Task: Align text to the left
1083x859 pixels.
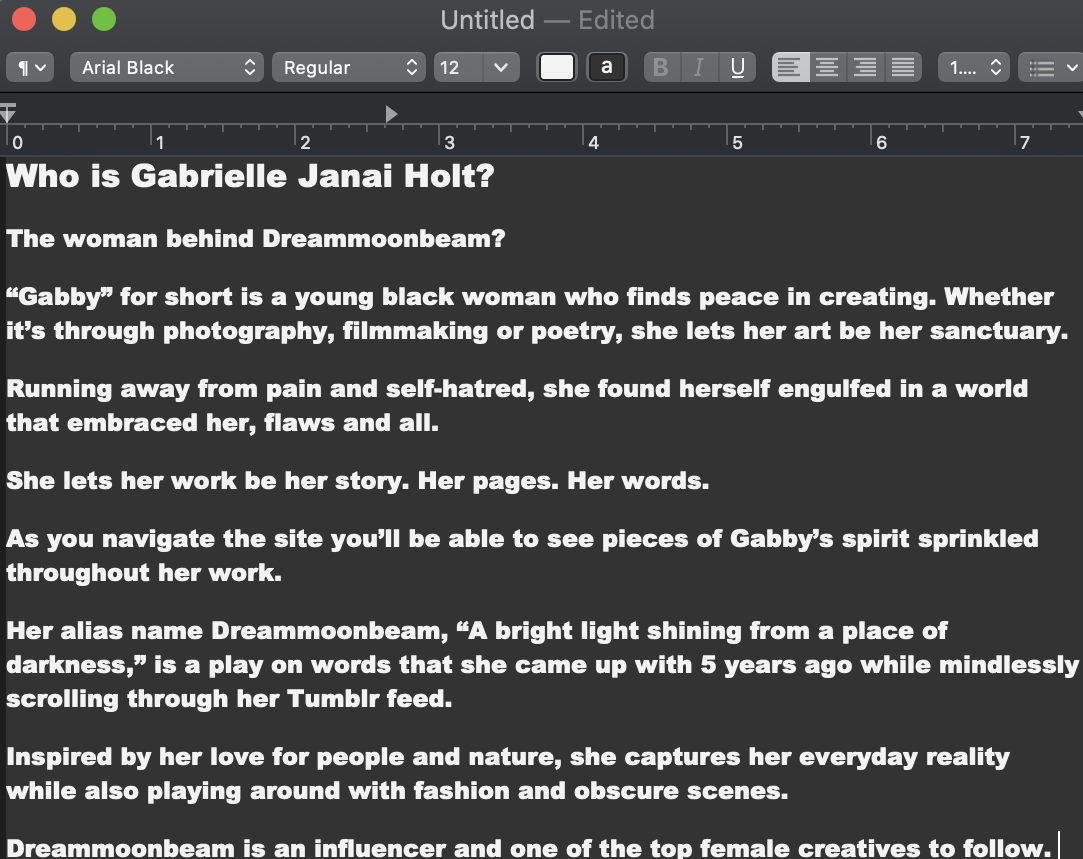Action: pyautogui.click(x=790, y=67)
